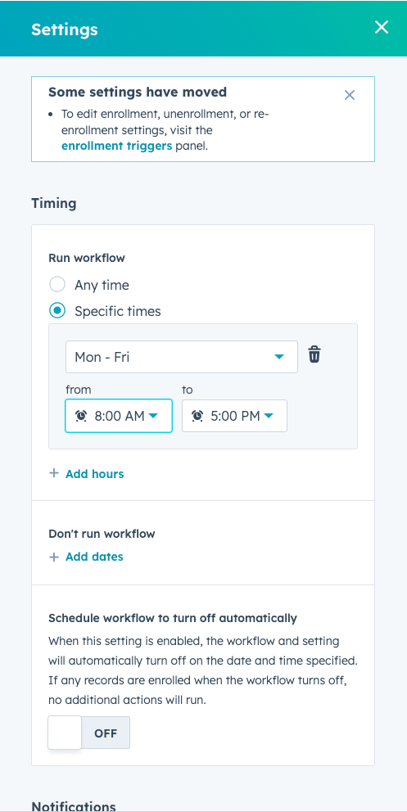The image size is (407, 812).
Task: Click the Settings header title
Action: 64,30
